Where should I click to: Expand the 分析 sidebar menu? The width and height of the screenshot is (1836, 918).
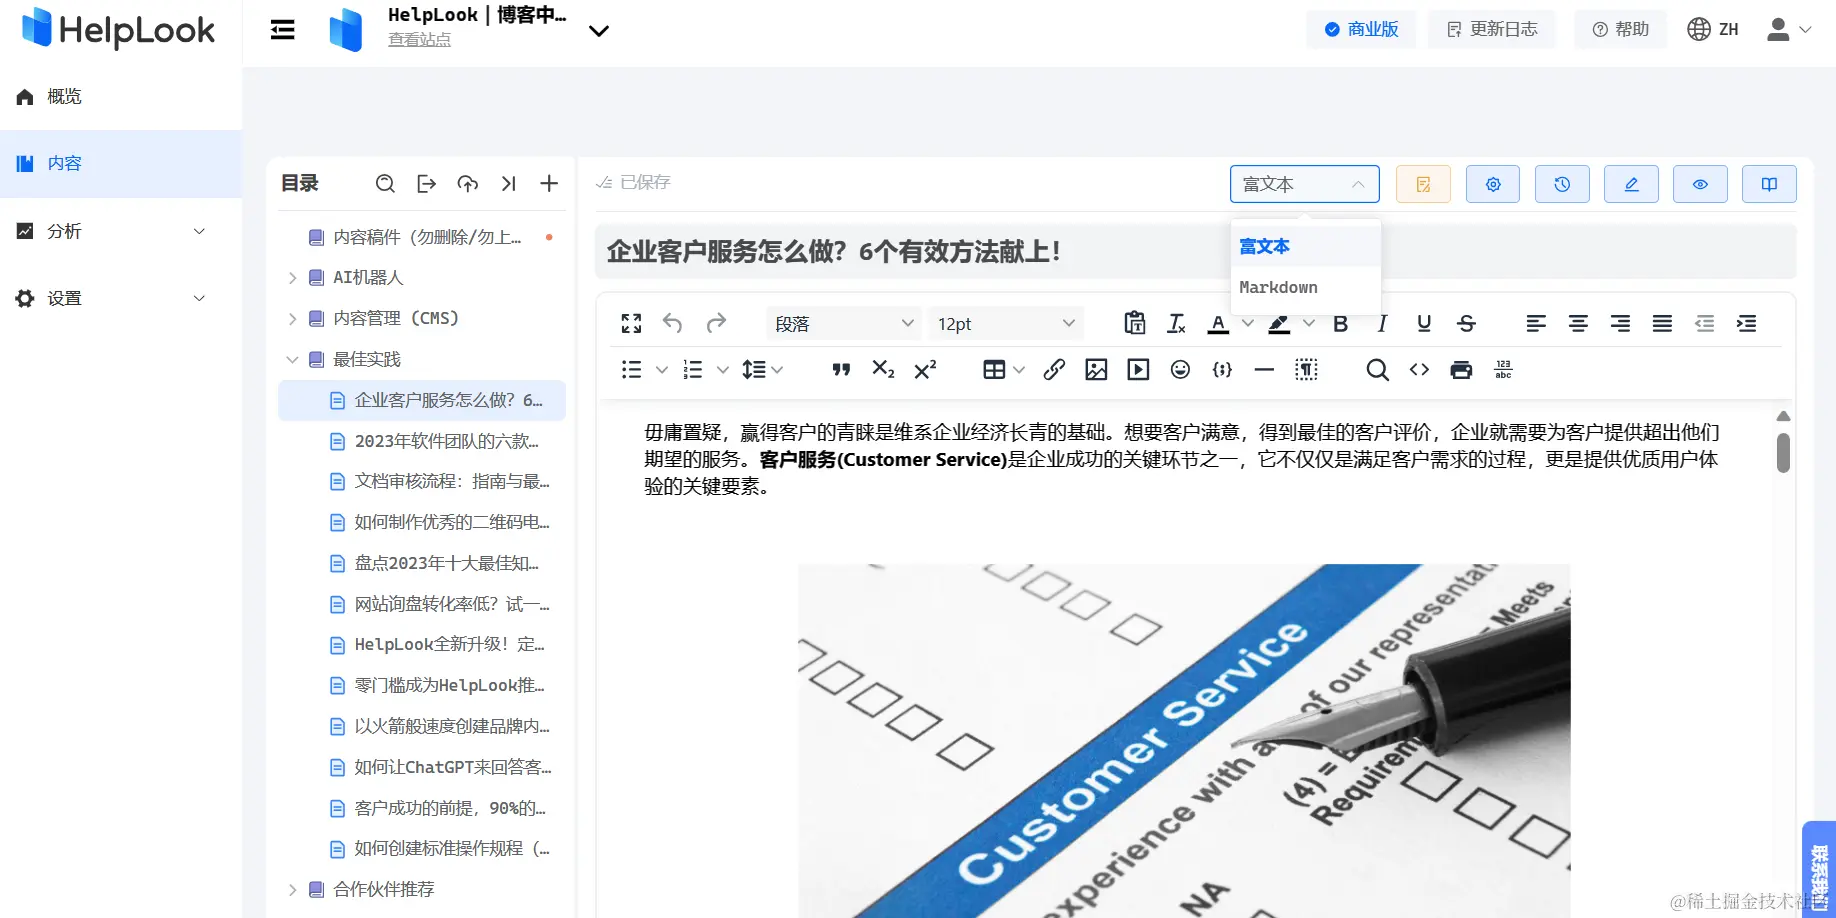coord(121,231)
